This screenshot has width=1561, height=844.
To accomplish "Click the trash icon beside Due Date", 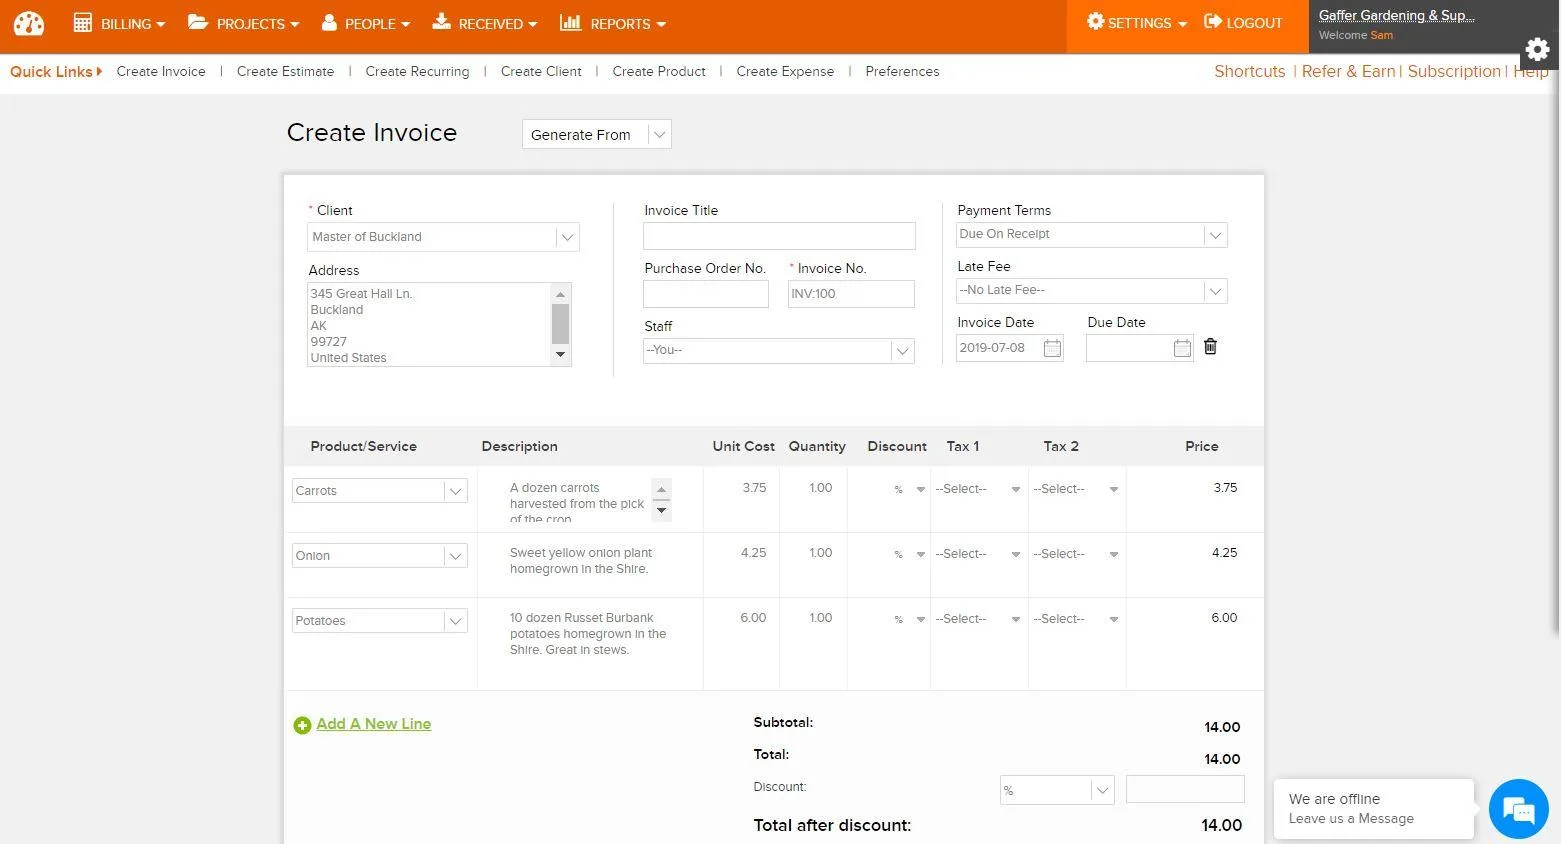I will (1210, 346).
